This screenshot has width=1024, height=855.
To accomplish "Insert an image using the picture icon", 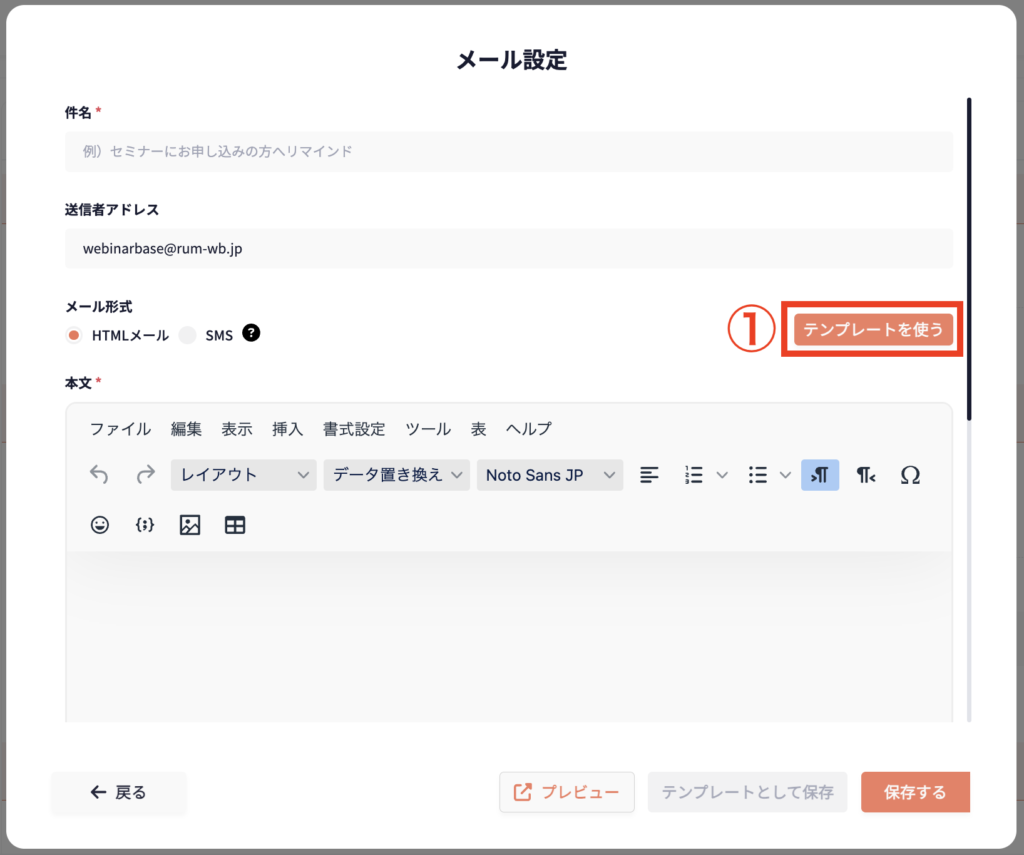I will click(190, 525).
